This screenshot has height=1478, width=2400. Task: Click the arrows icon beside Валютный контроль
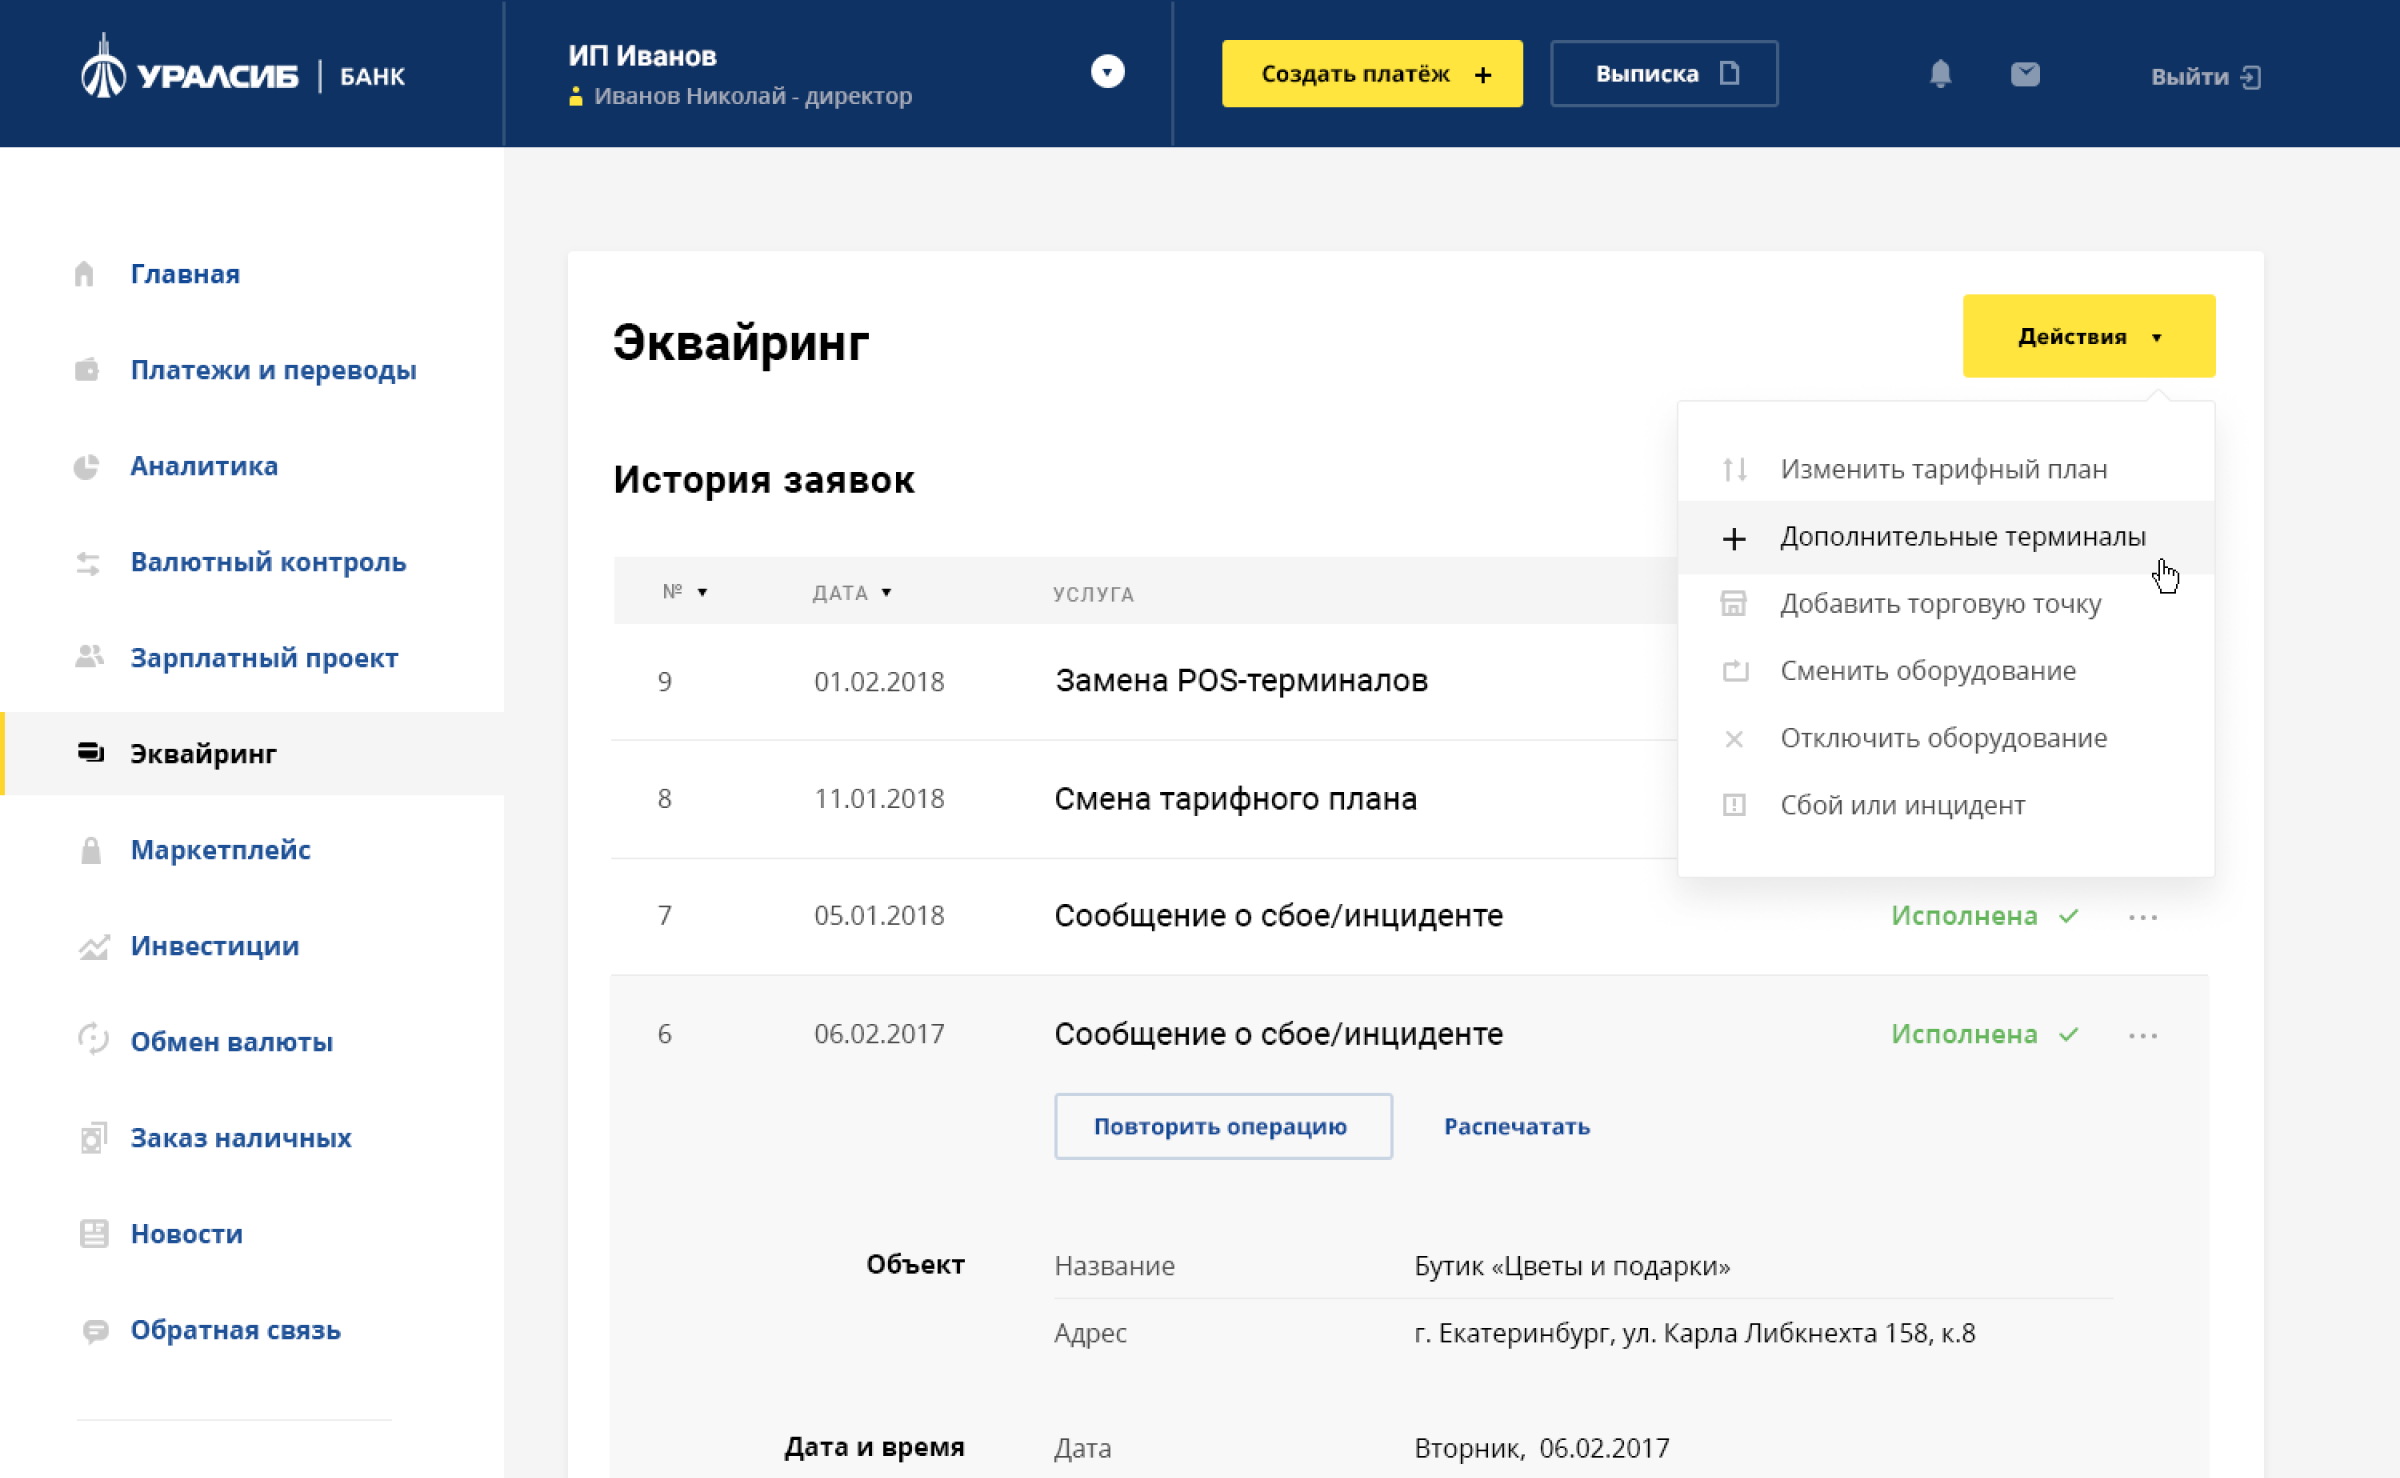click(x=88, y=563)
